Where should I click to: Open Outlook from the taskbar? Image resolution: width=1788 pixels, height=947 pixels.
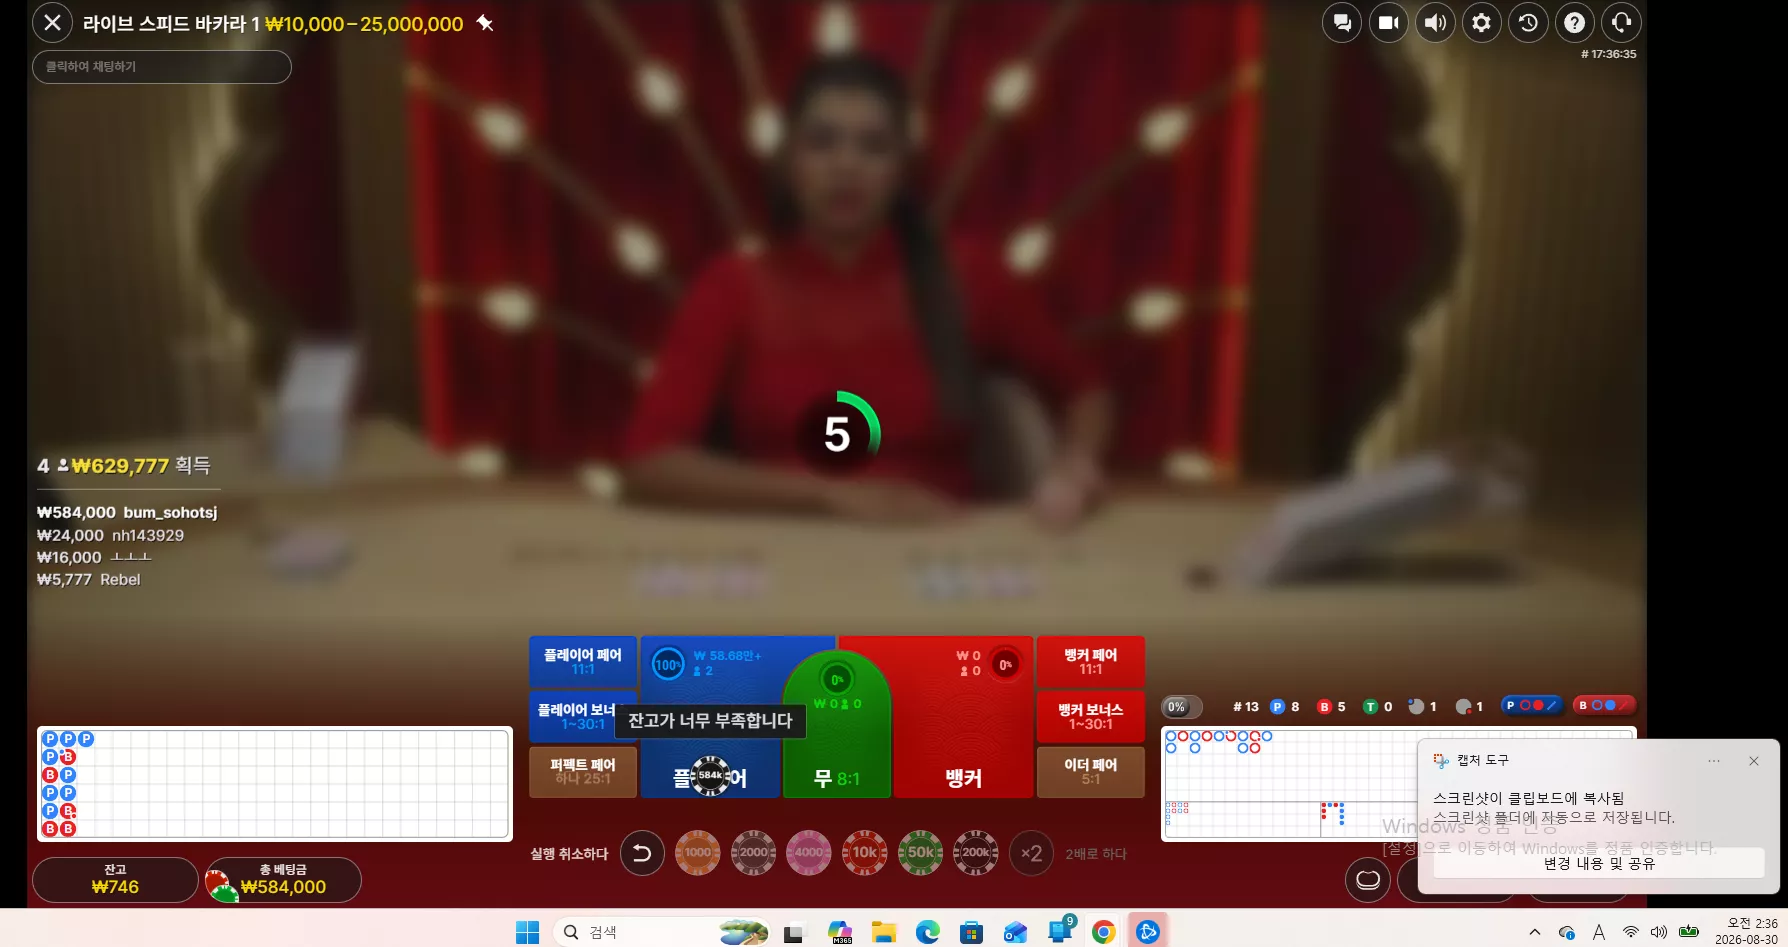(1016, 932)
